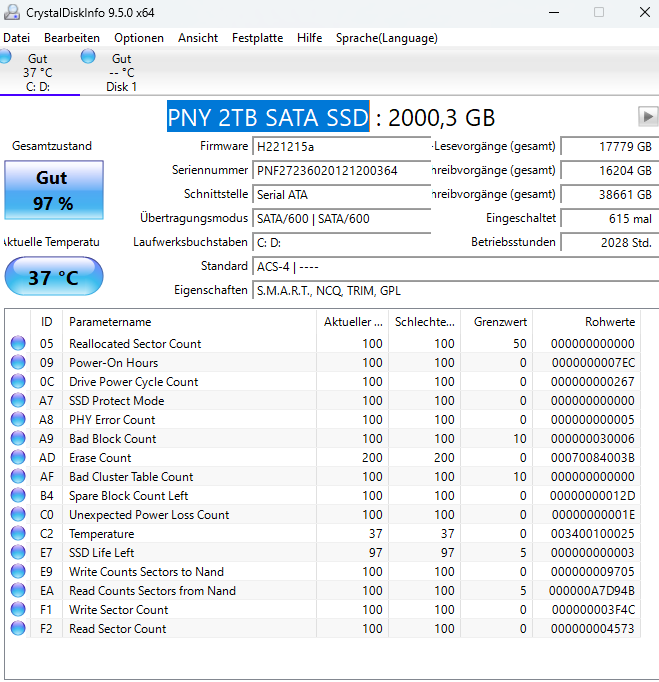659x682 pixels.
Task: Click the total reads value 17779 GB
Action: (x=609, y=147)
